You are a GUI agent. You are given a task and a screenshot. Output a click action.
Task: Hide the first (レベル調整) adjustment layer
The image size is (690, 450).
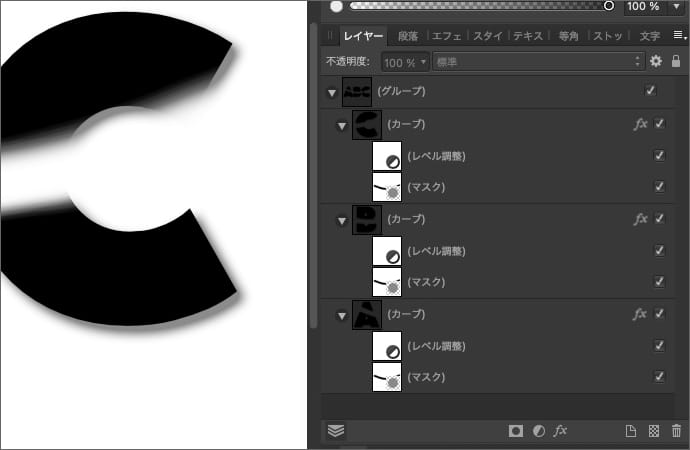[659, 156]
